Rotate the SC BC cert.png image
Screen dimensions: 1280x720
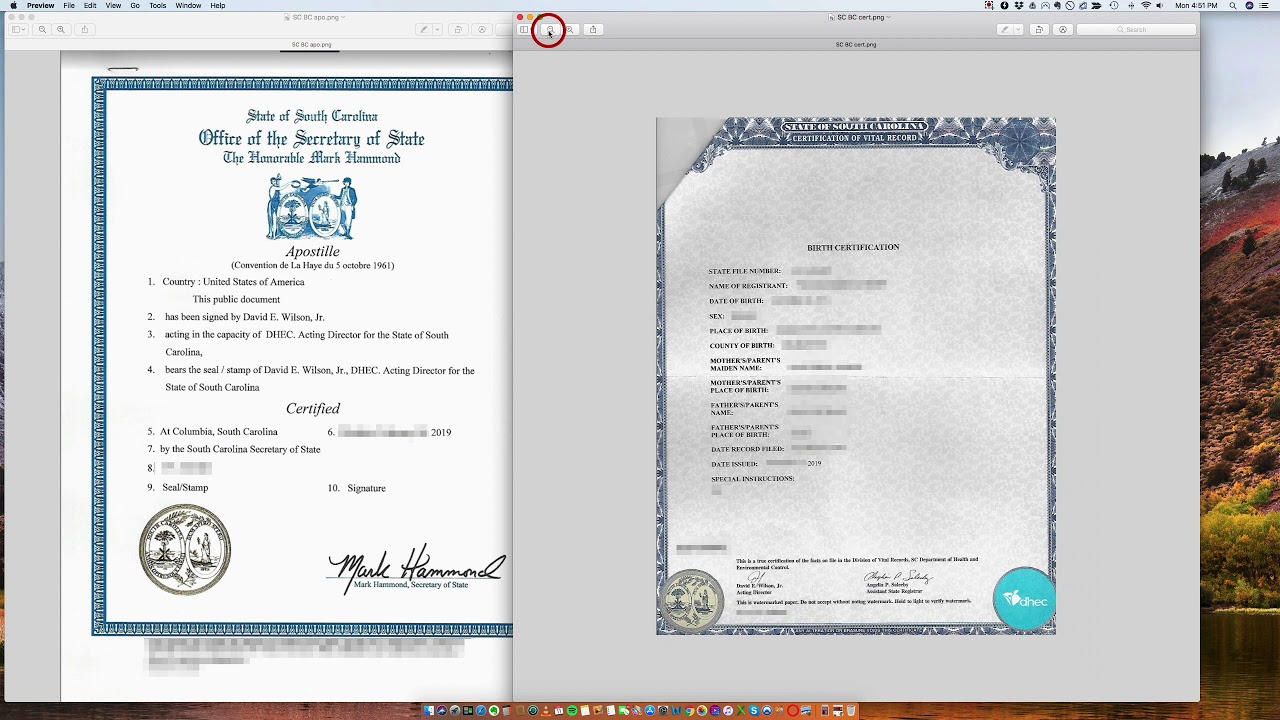pos(1039,30)
